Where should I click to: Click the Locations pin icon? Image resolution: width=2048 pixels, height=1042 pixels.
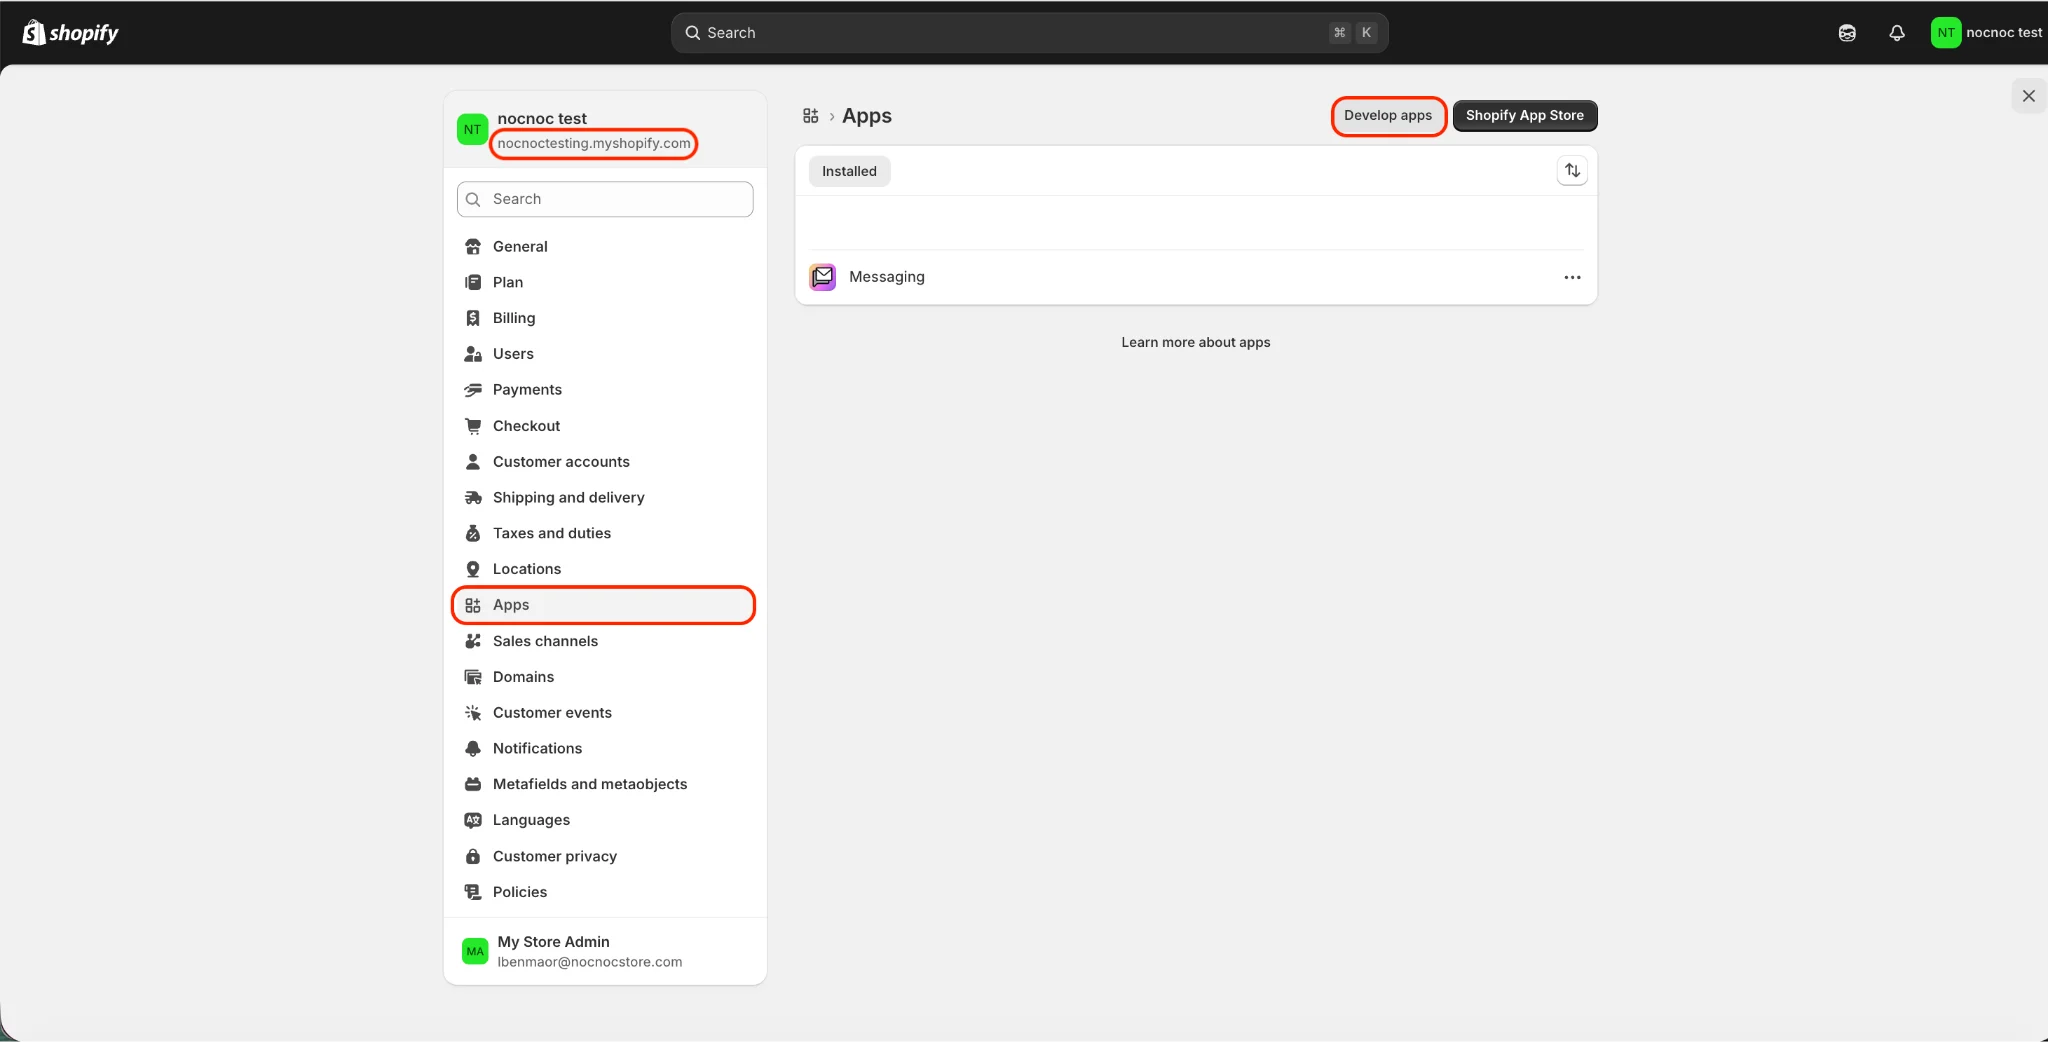pyautogui.click(x=473, y=569)
